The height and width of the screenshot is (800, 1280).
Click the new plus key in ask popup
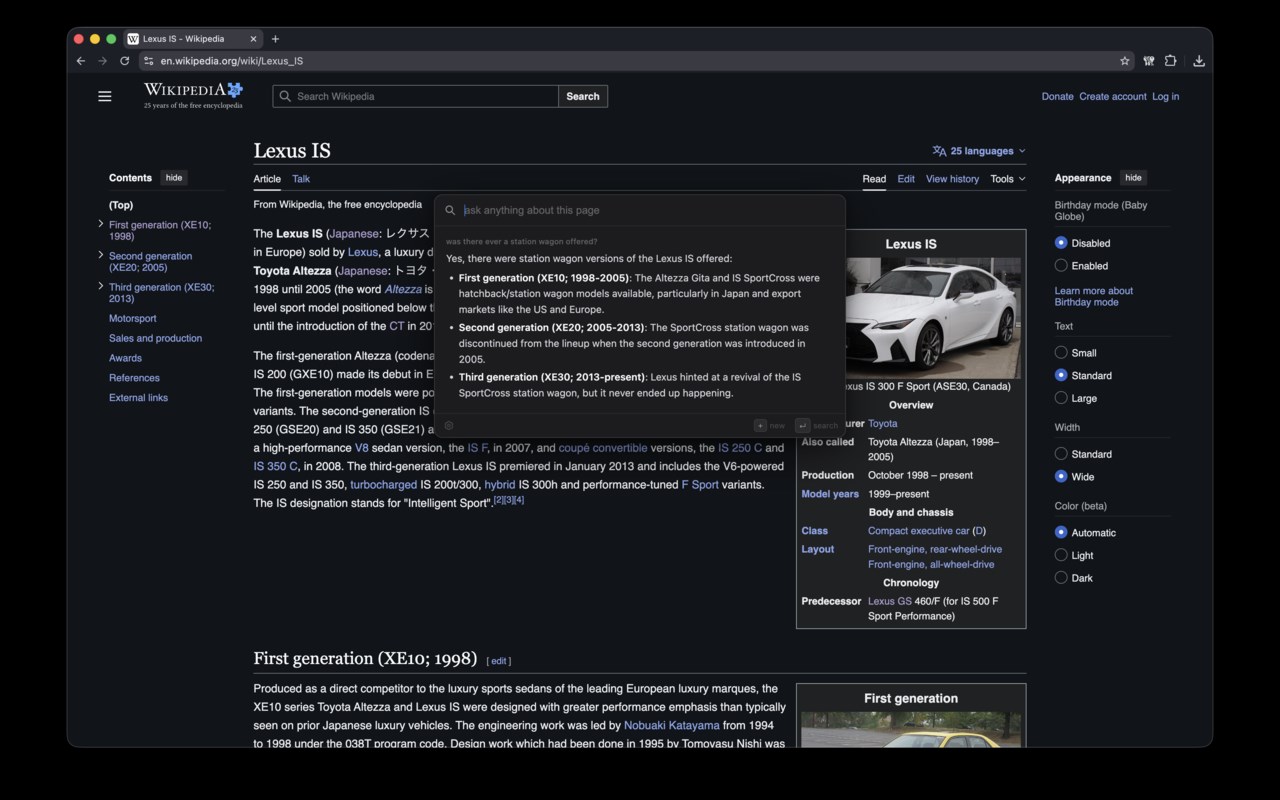click(760, 425)
